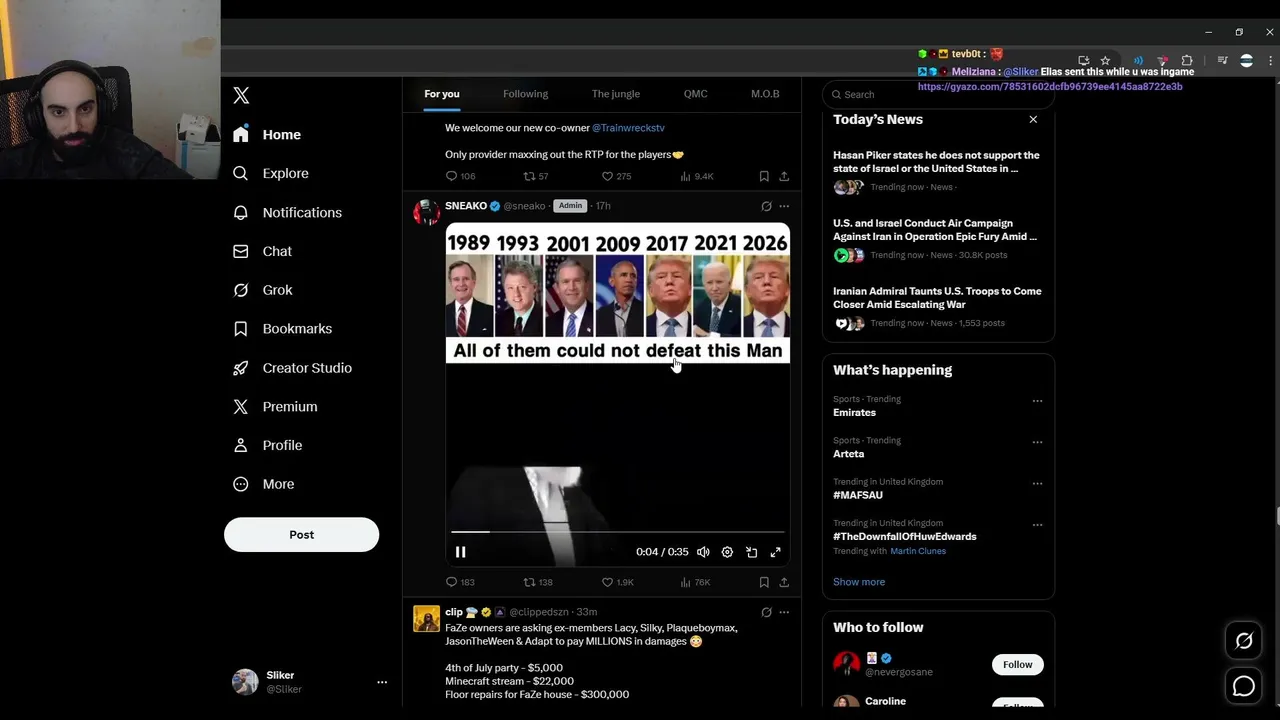Open more options for Emirates trend

click(1037, 401)
